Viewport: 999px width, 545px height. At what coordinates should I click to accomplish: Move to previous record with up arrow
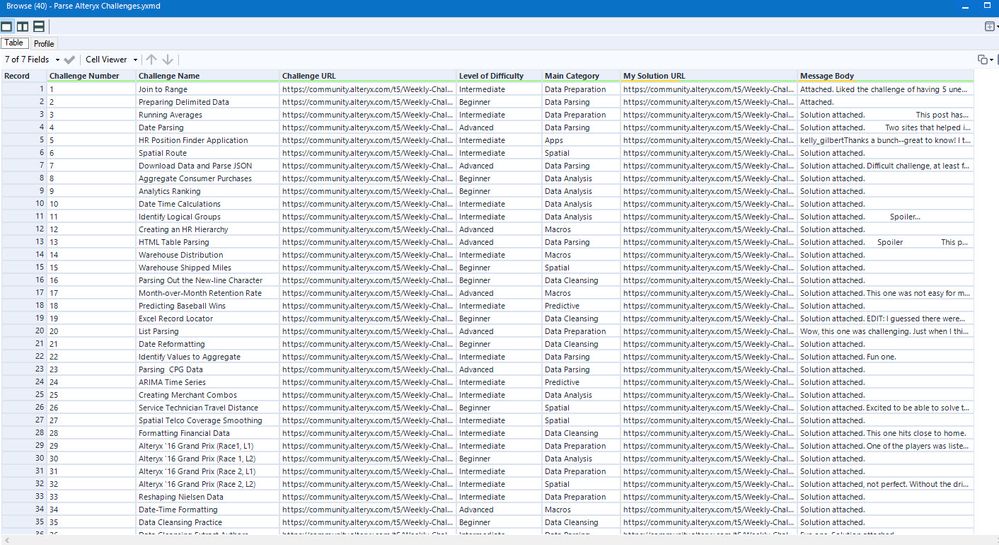click(x=151, y=59)
